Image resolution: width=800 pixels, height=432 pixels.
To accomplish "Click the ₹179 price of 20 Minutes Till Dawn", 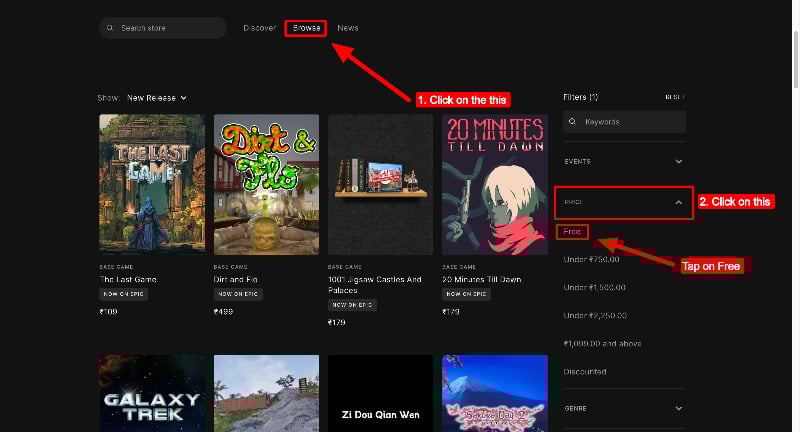I will pos(451,312).
